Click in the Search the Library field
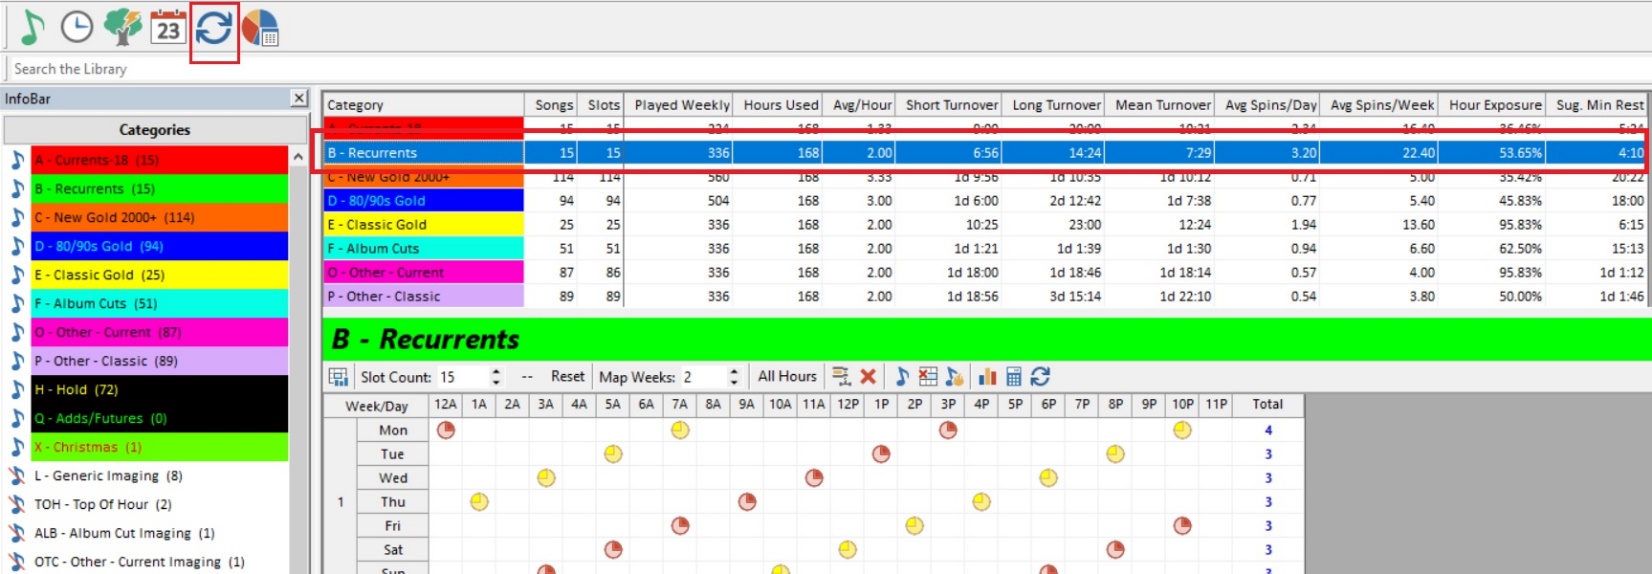This screenshot has width=1652, height=574. tap(150, 69)
